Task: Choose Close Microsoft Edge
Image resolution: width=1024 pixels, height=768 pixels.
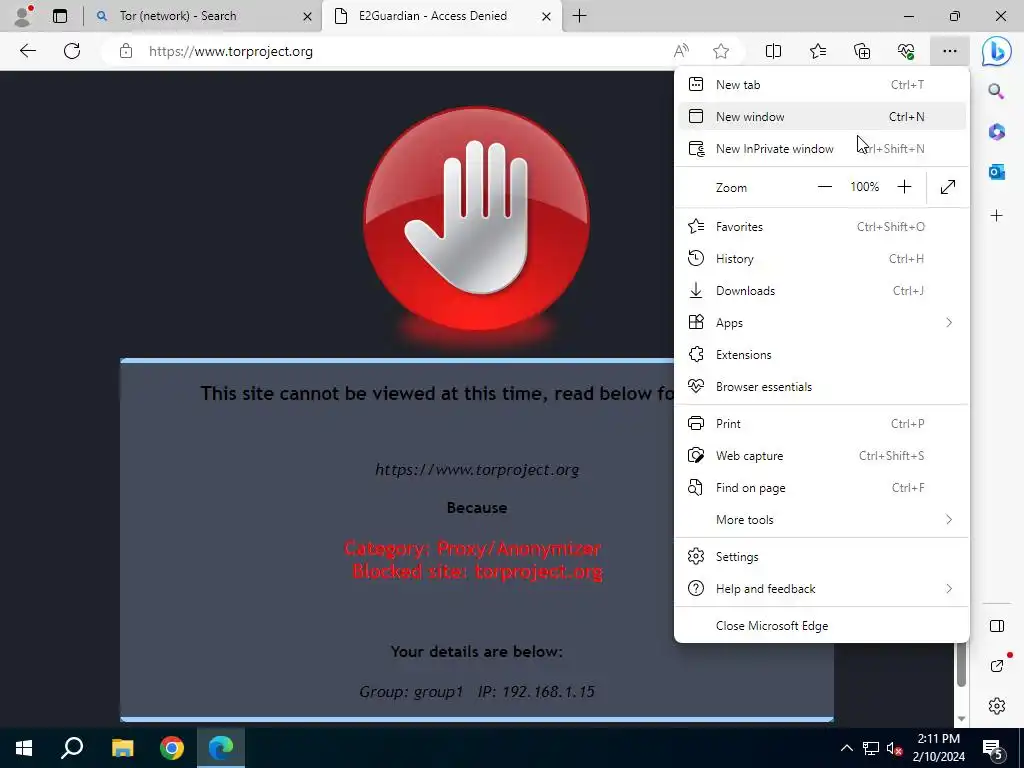Action: click(822, 626)
